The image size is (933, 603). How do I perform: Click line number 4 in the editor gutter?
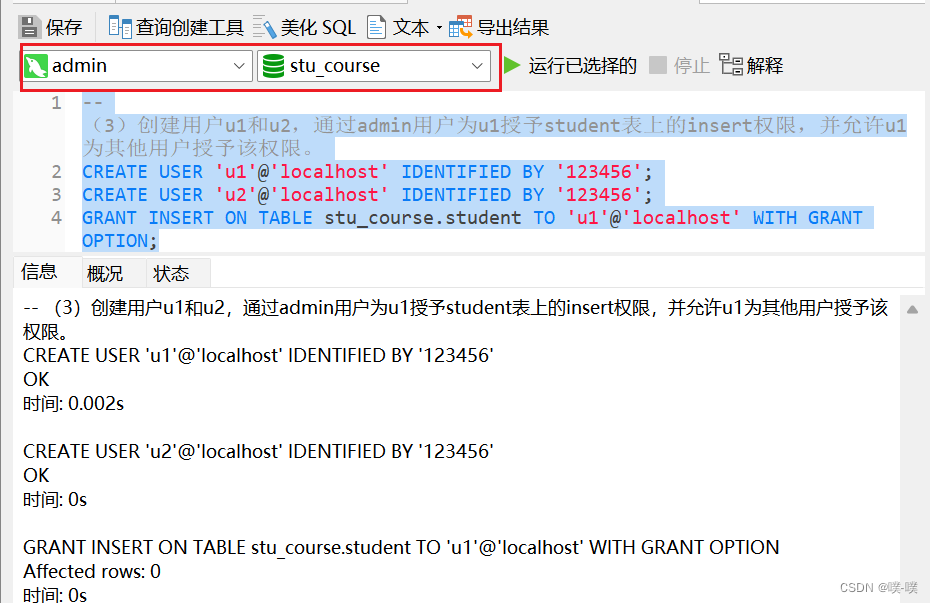[55, 217]
